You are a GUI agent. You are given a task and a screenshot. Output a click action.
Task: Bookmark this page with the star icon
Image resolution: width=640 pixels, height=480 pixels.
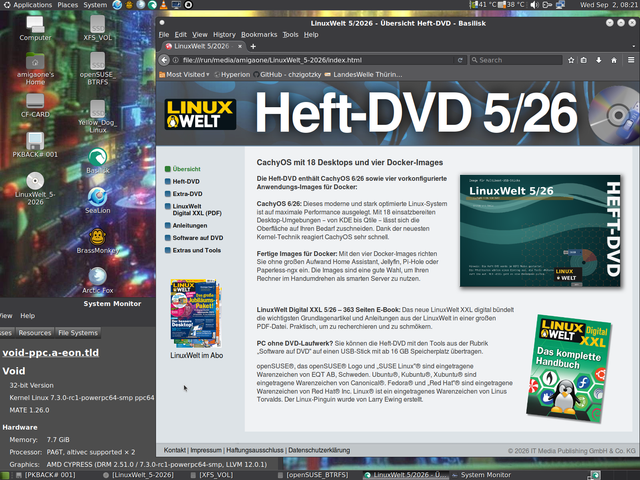[x=571, y=60]
